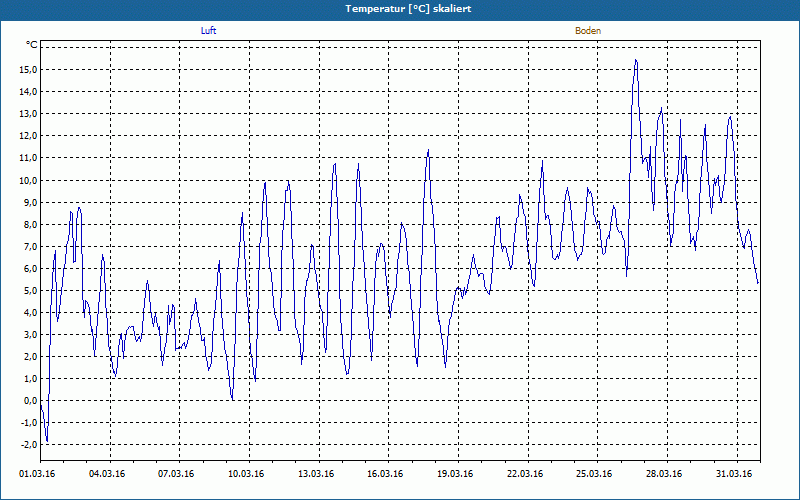Select the 5,0 y-axis value

tap(30, 290)
